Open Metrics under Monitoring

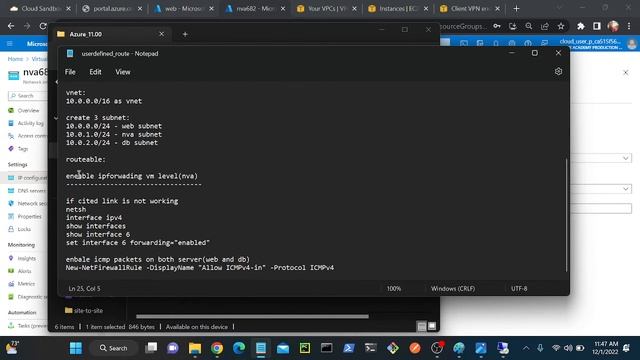click(26, 284)
